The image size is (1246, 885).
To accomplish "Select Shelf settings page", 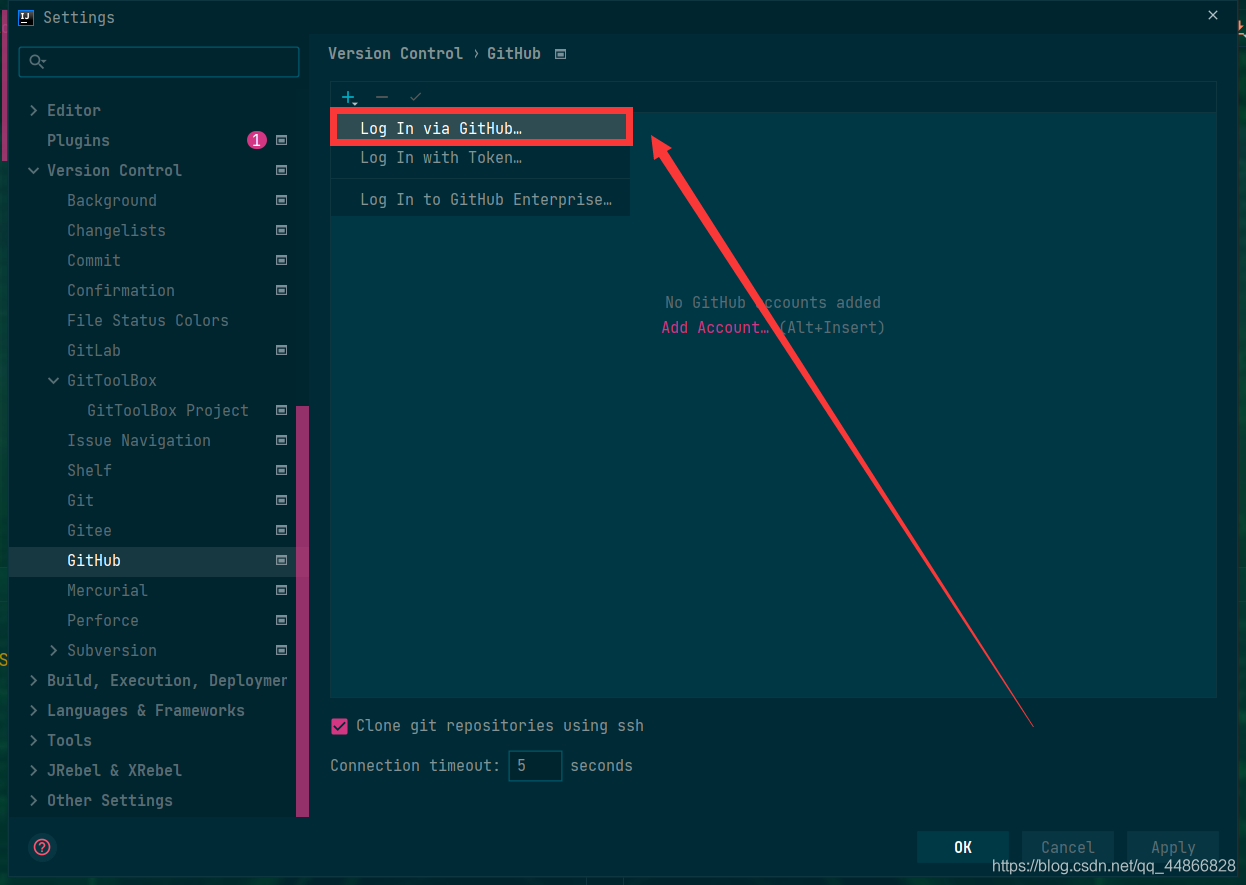I will pyautogui.click(x=89, y=471).
